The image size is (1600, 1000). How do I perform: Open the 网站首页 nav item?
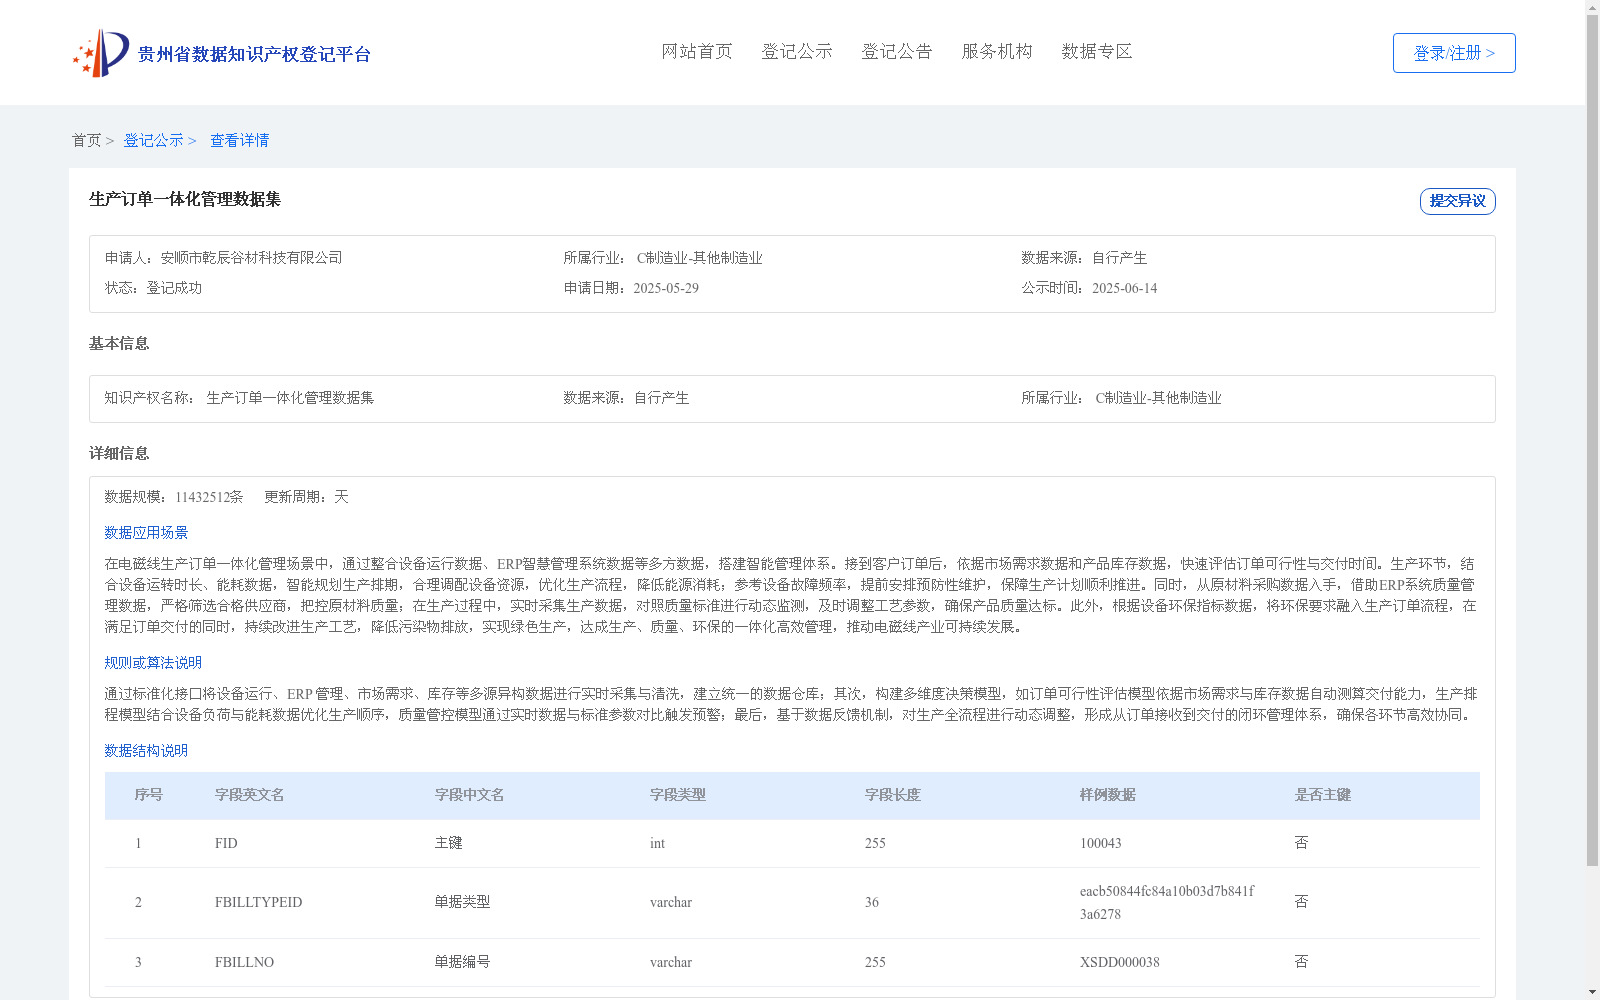[x=697, y=52]
